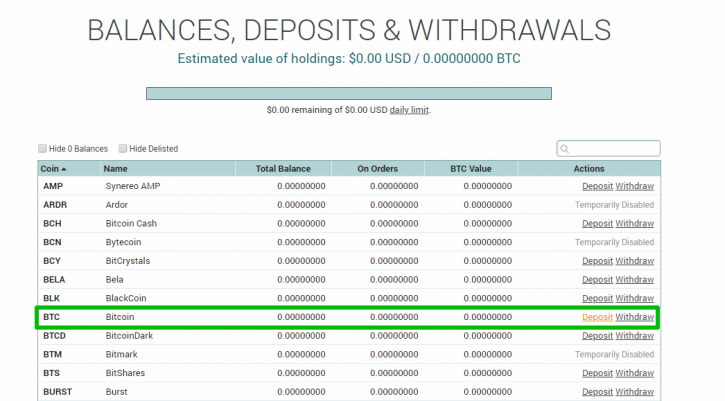Select the BTS coin symbol
725x401 pixels.
(51, 373)
